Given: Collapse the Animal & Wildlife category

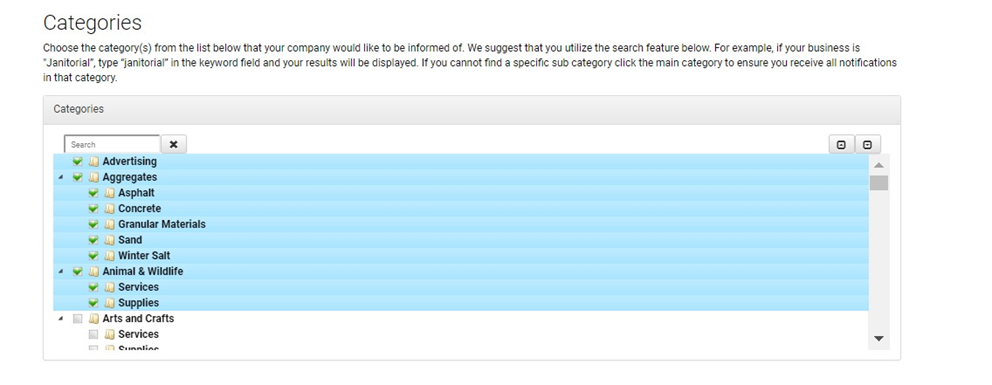Looking at the screenshot, I should (61, 272).
